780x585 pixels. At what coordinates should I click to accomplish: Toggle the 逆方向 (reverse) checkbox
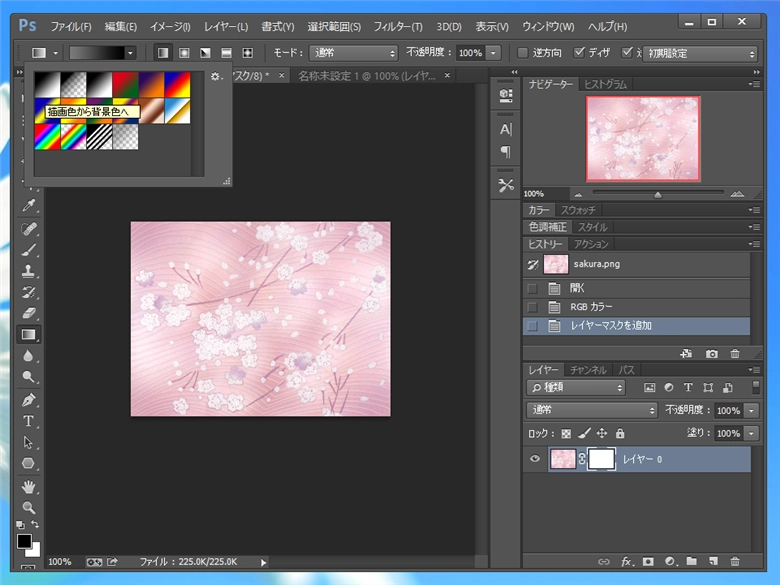522,52
